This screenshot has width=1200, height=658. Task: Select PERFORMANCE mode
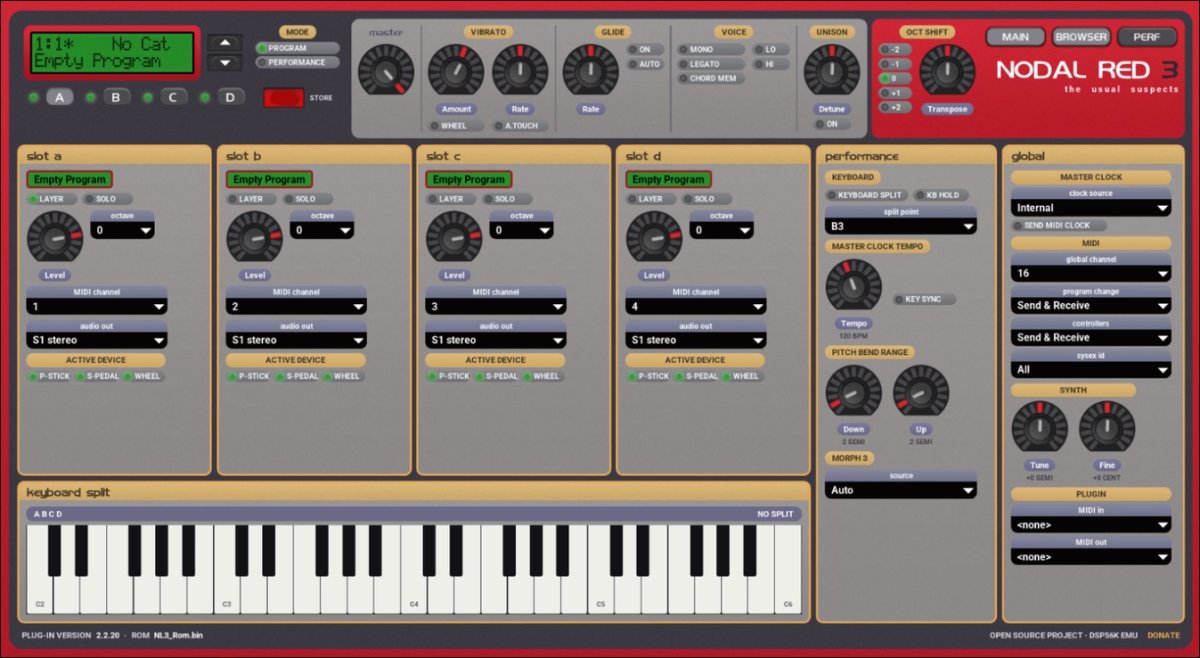click(297, 62)
